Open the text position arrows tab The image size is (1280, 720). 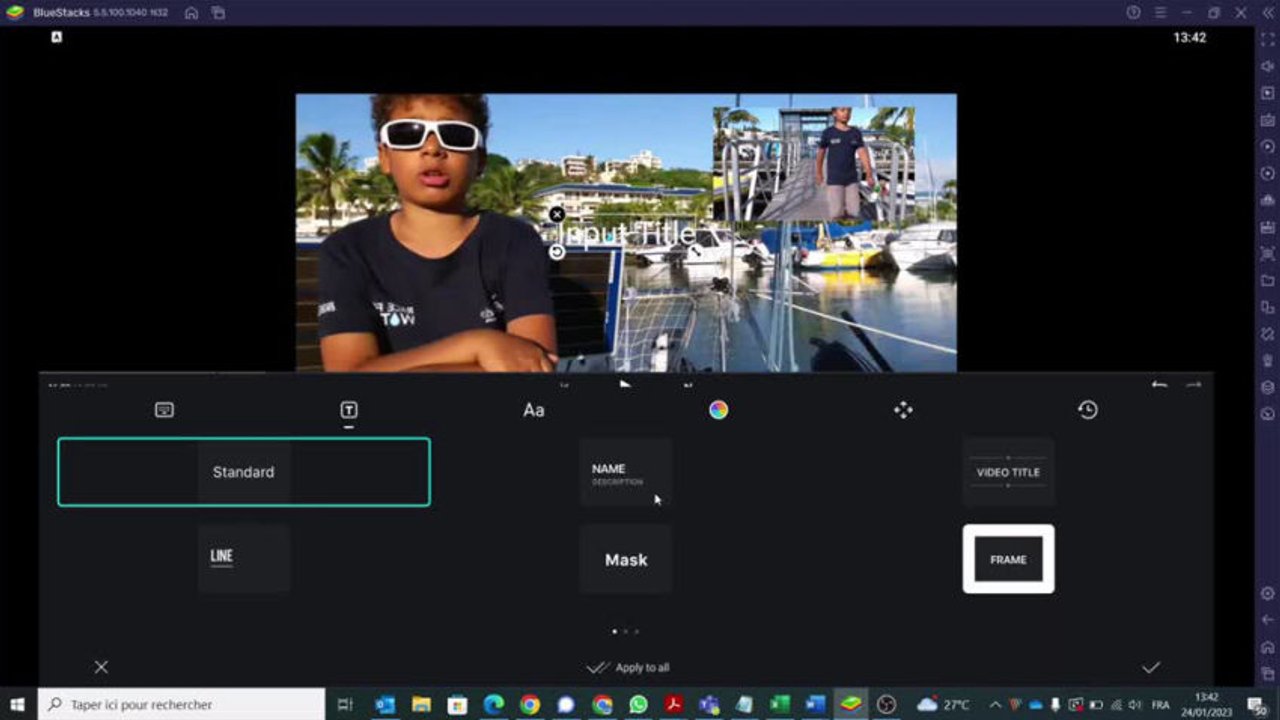click(903, 410)
